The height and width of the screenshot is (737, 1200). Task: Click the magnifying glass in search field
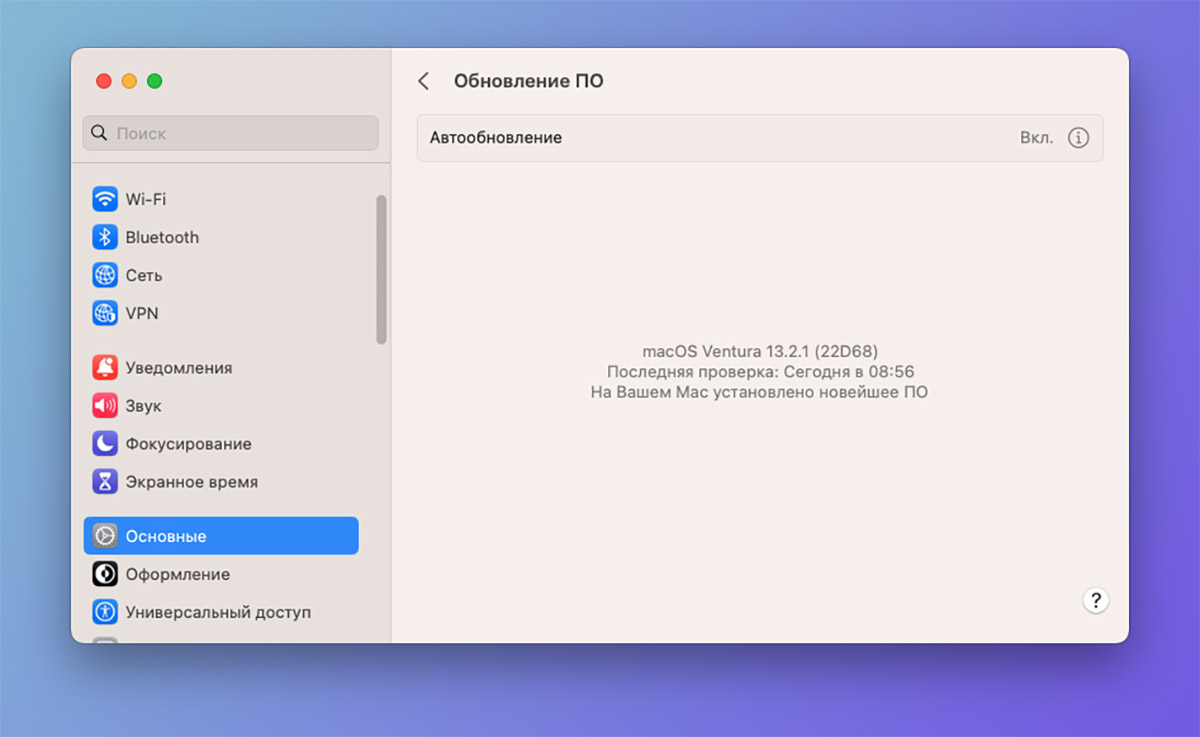(99, 133)
